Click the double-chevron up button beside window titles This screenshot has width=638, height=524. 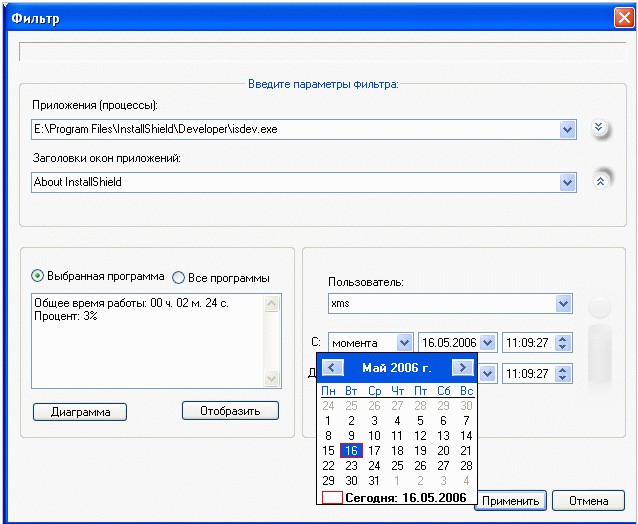click(601, 180)
